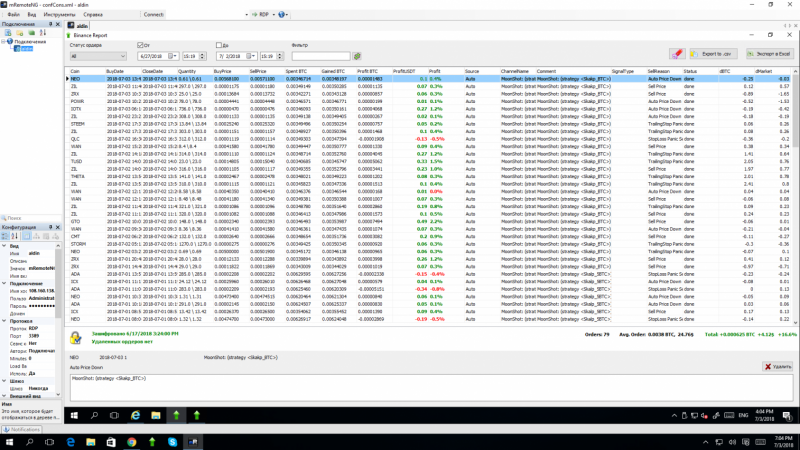Toggle the 'От' from-date checkbox
This screenshot has width=800, height=450.
coord(140,45)
